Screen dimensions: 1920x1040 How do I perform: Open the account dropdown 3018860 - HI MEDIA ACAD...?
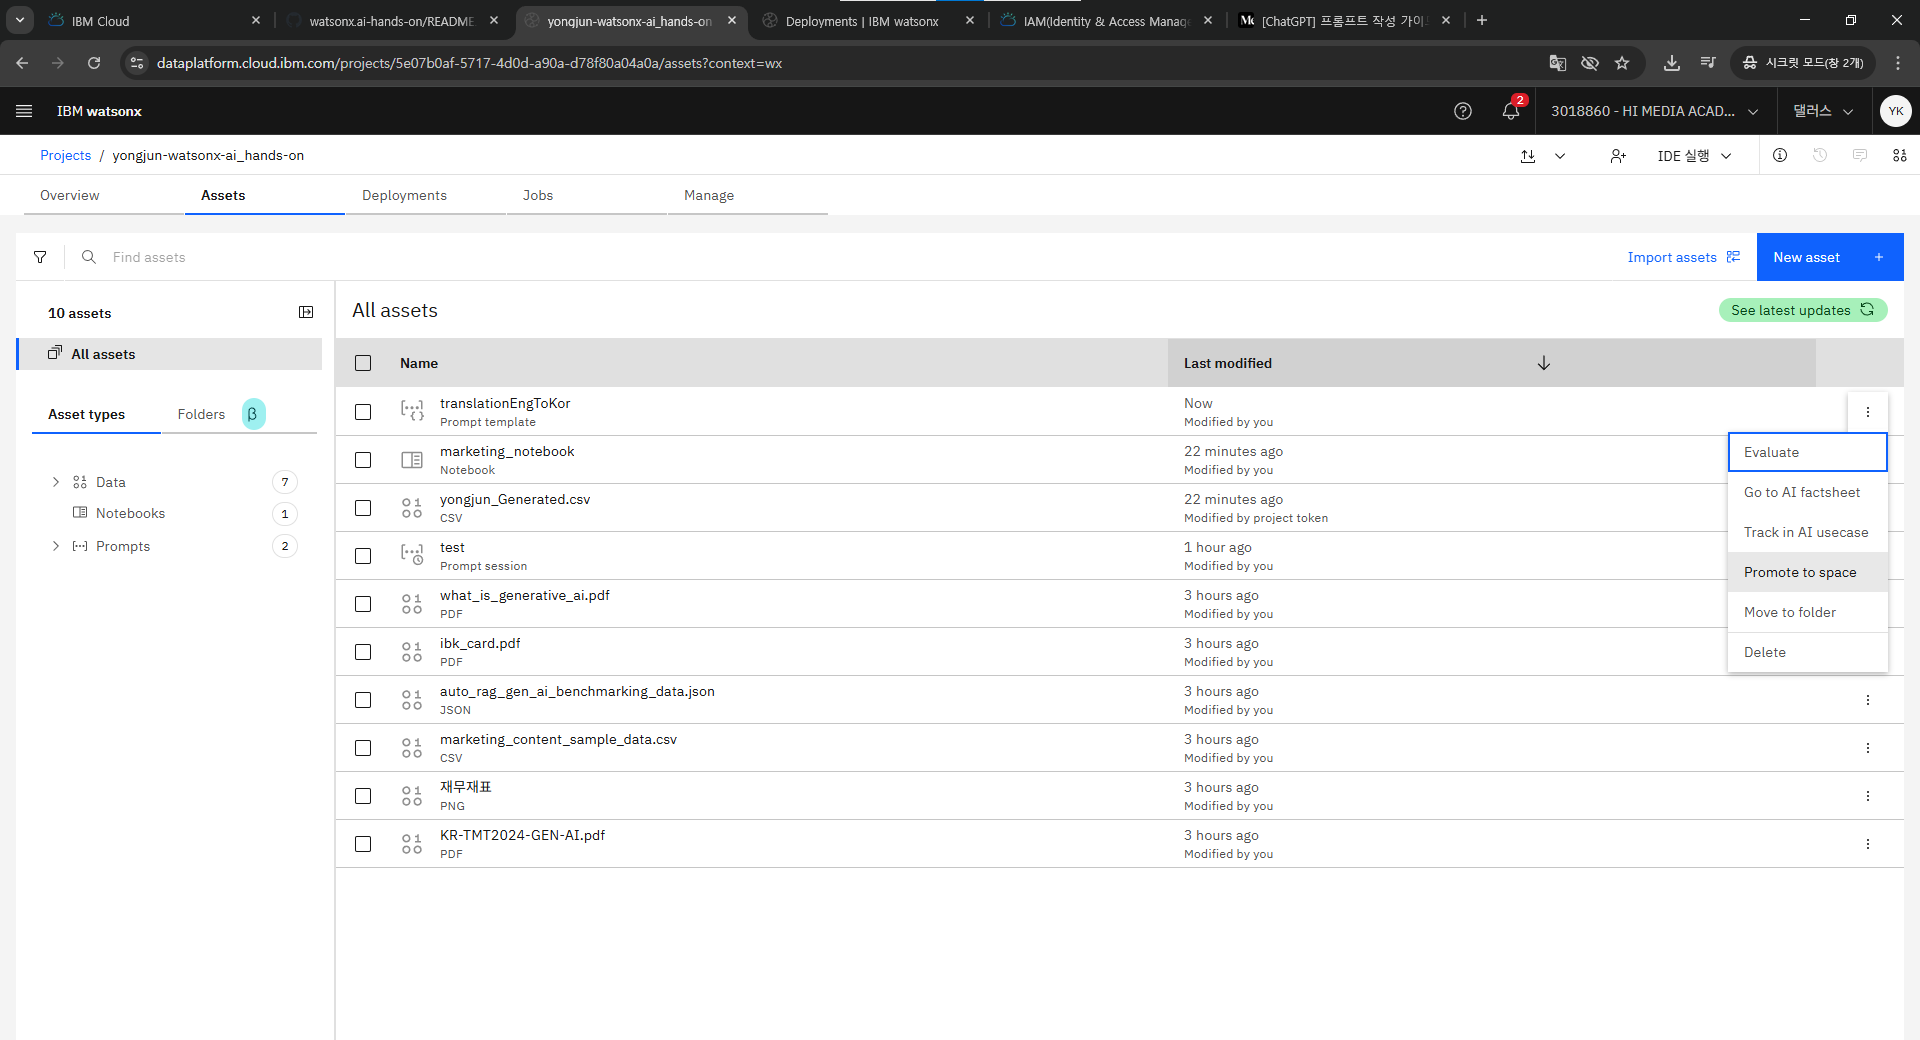(x=1654, y=111)
